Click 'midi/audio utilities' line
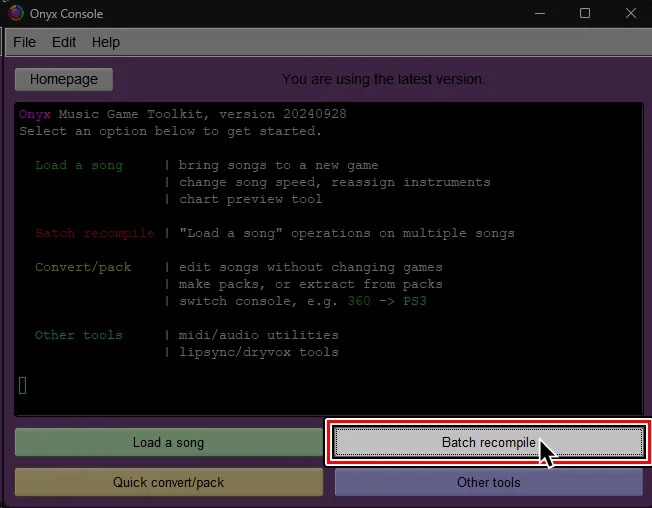The width and height of the screenshot is (652, 508). click(x=259, y=335)
